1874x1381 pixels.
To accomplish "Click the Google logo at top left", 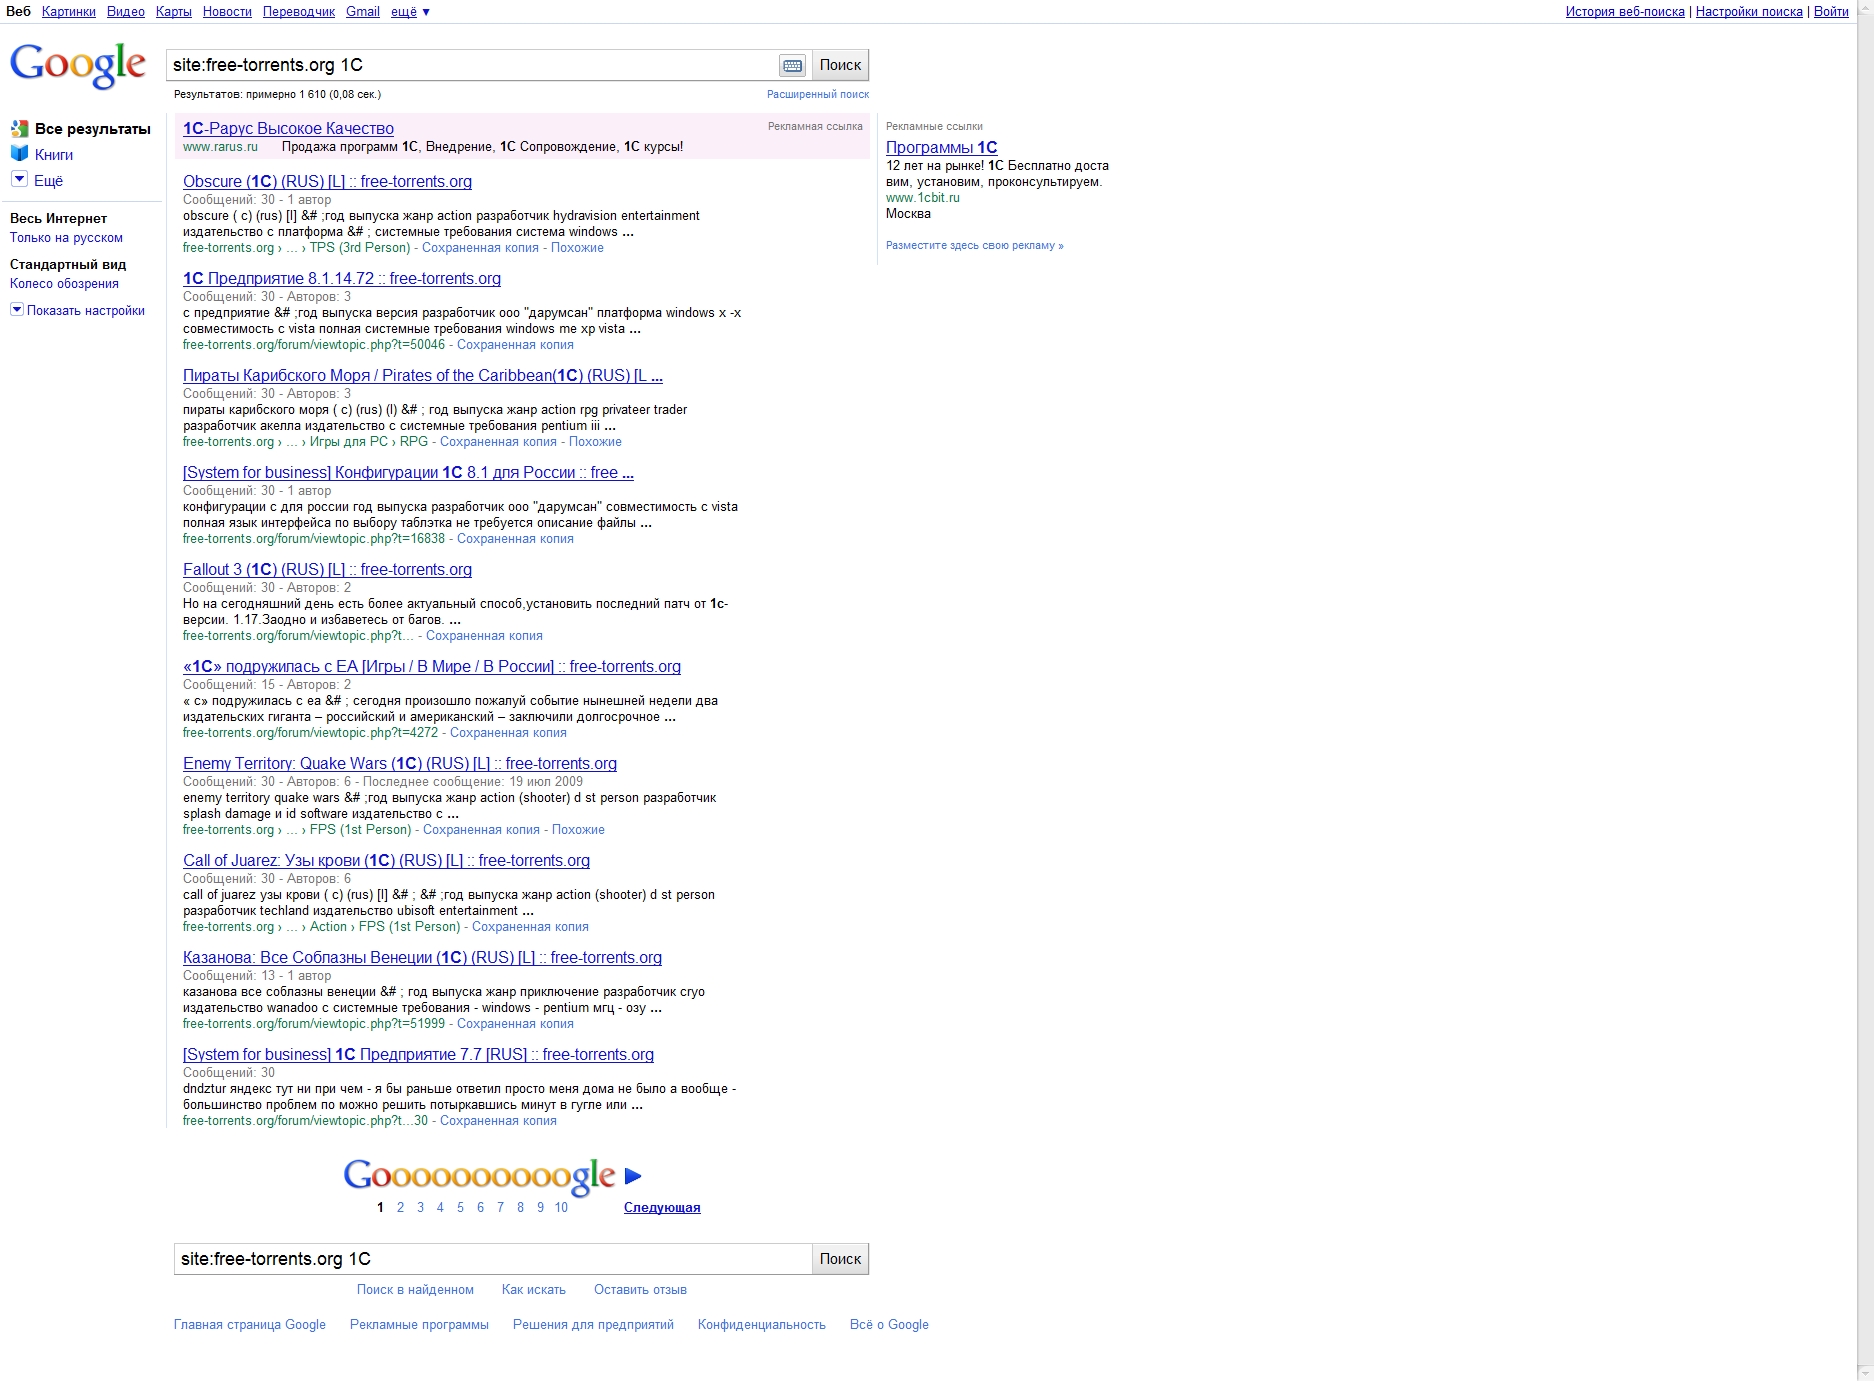I will [78, 65].
